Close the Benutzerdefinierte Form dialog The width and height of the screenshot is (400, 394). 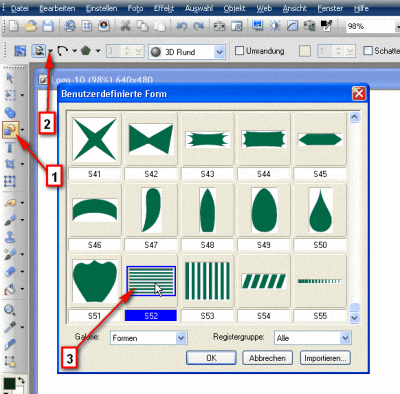point(359,94)
